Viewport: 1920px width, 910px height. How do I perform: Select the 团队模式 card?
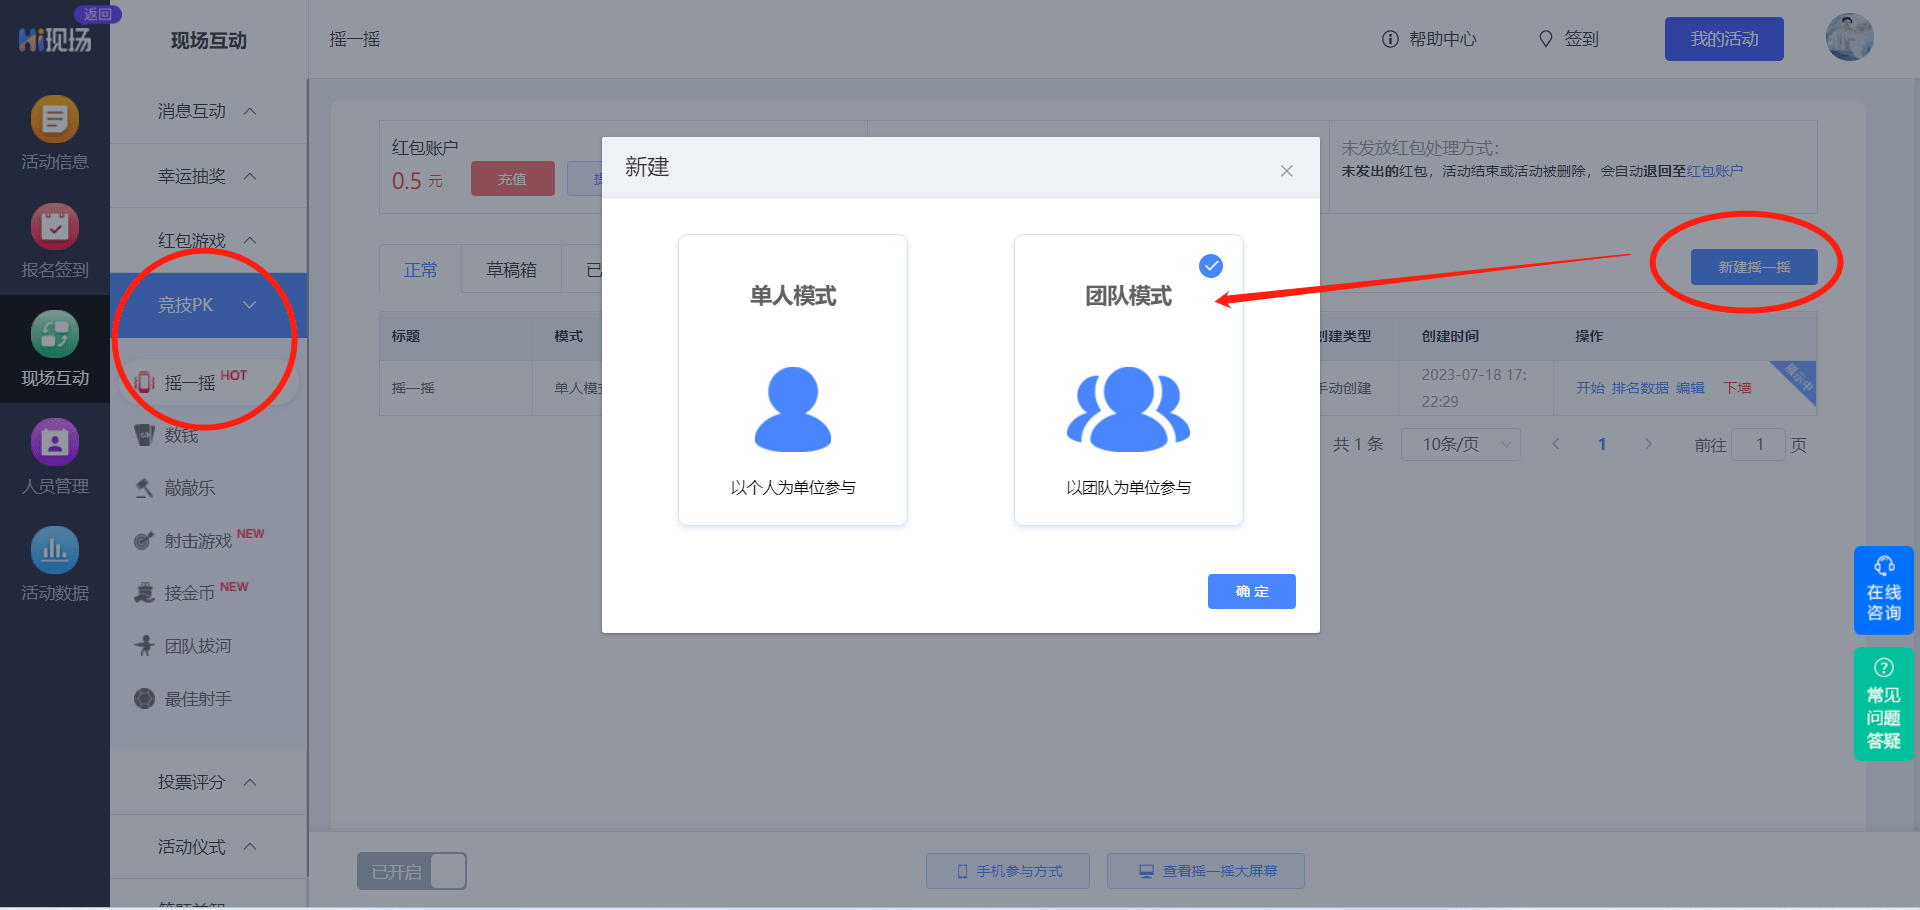pyautogui.click(x=1129, y=380)
